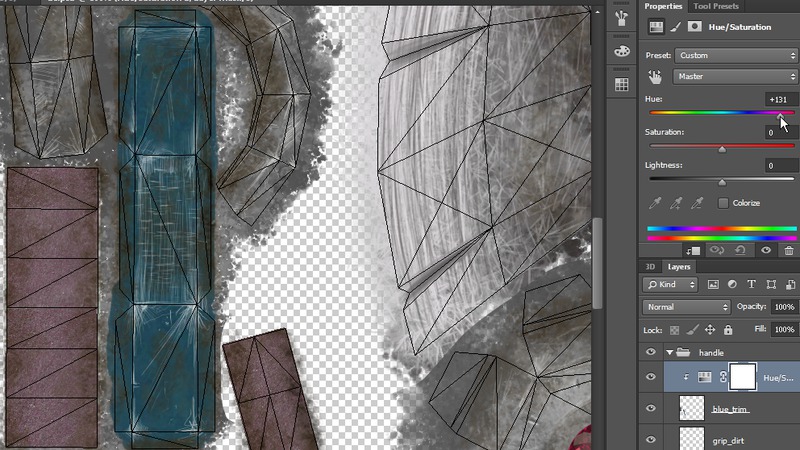Screen dimensions: 800x450
Task: View previous state of the adjustment
Action: tap(717, 250)
